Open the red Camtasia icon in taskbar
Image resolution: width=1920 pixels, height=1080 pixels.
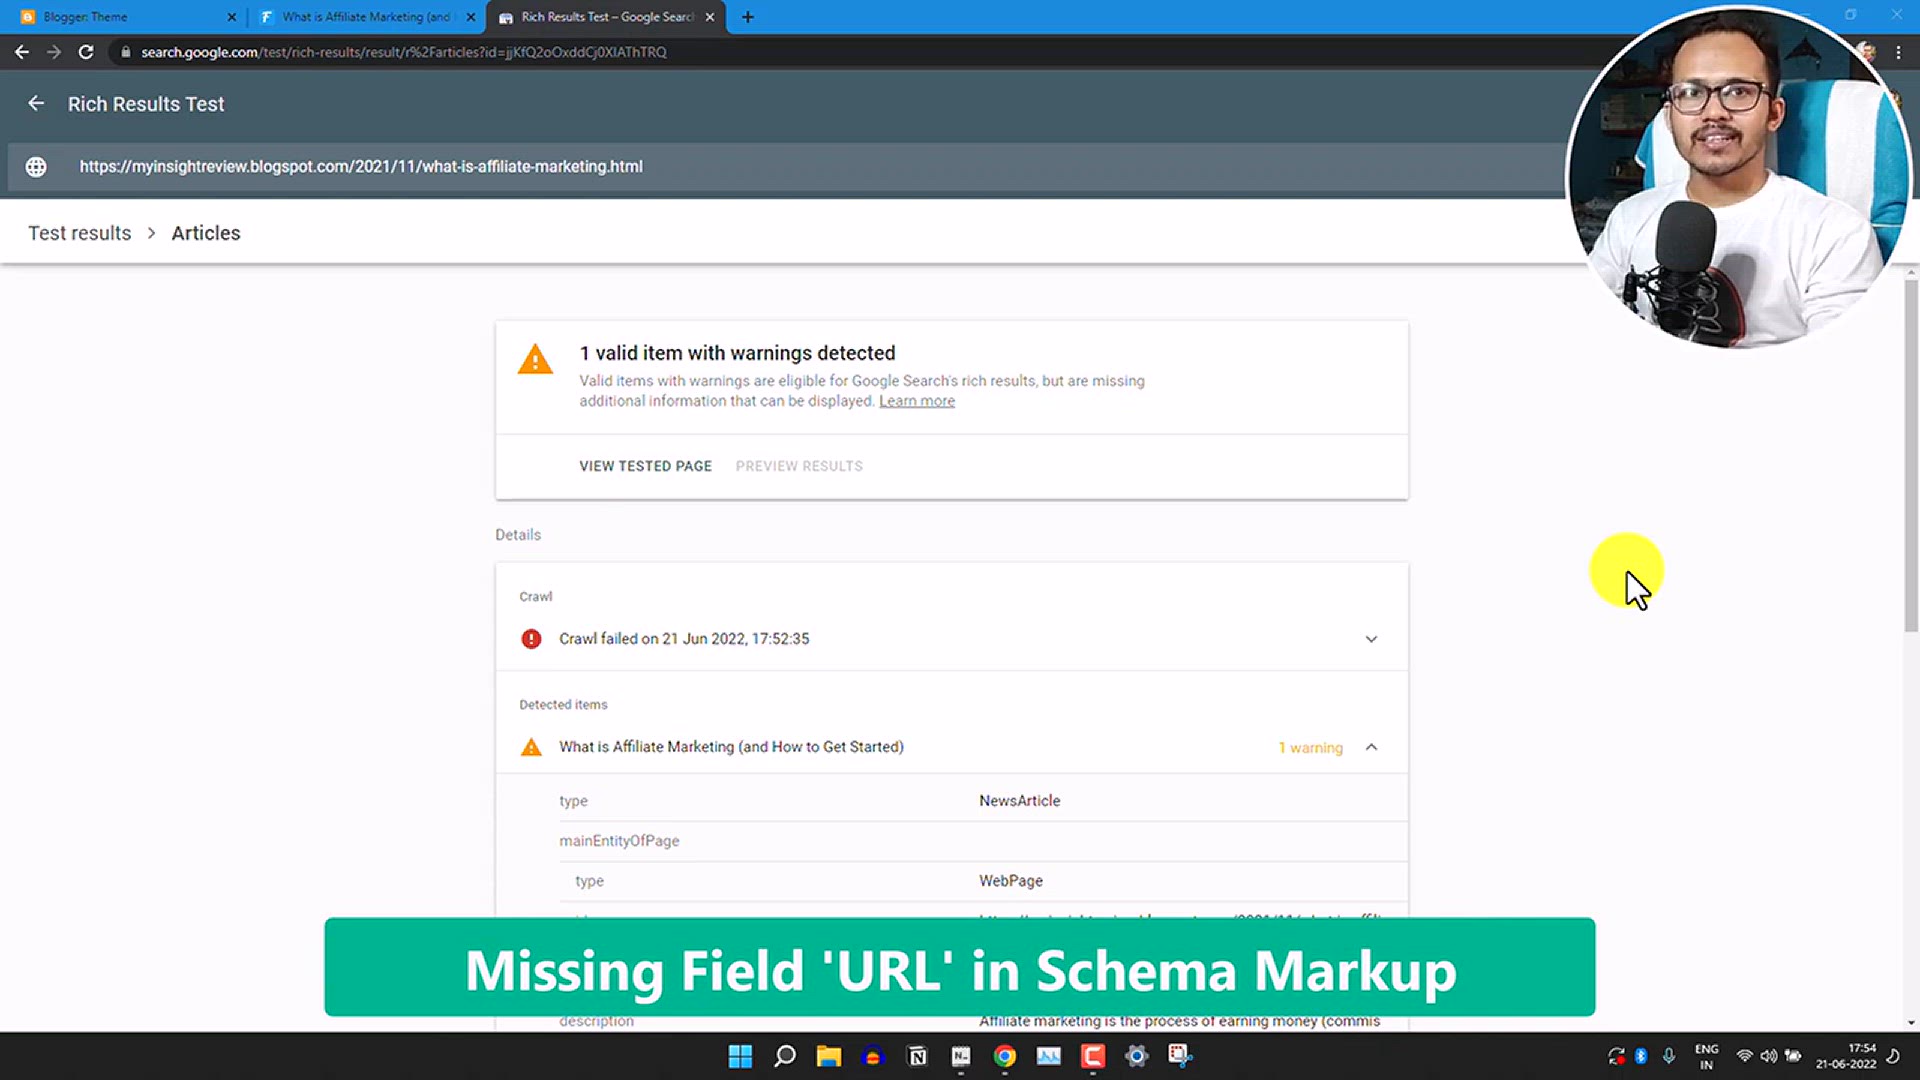pyautogui.click(x=1093, y=1056)
